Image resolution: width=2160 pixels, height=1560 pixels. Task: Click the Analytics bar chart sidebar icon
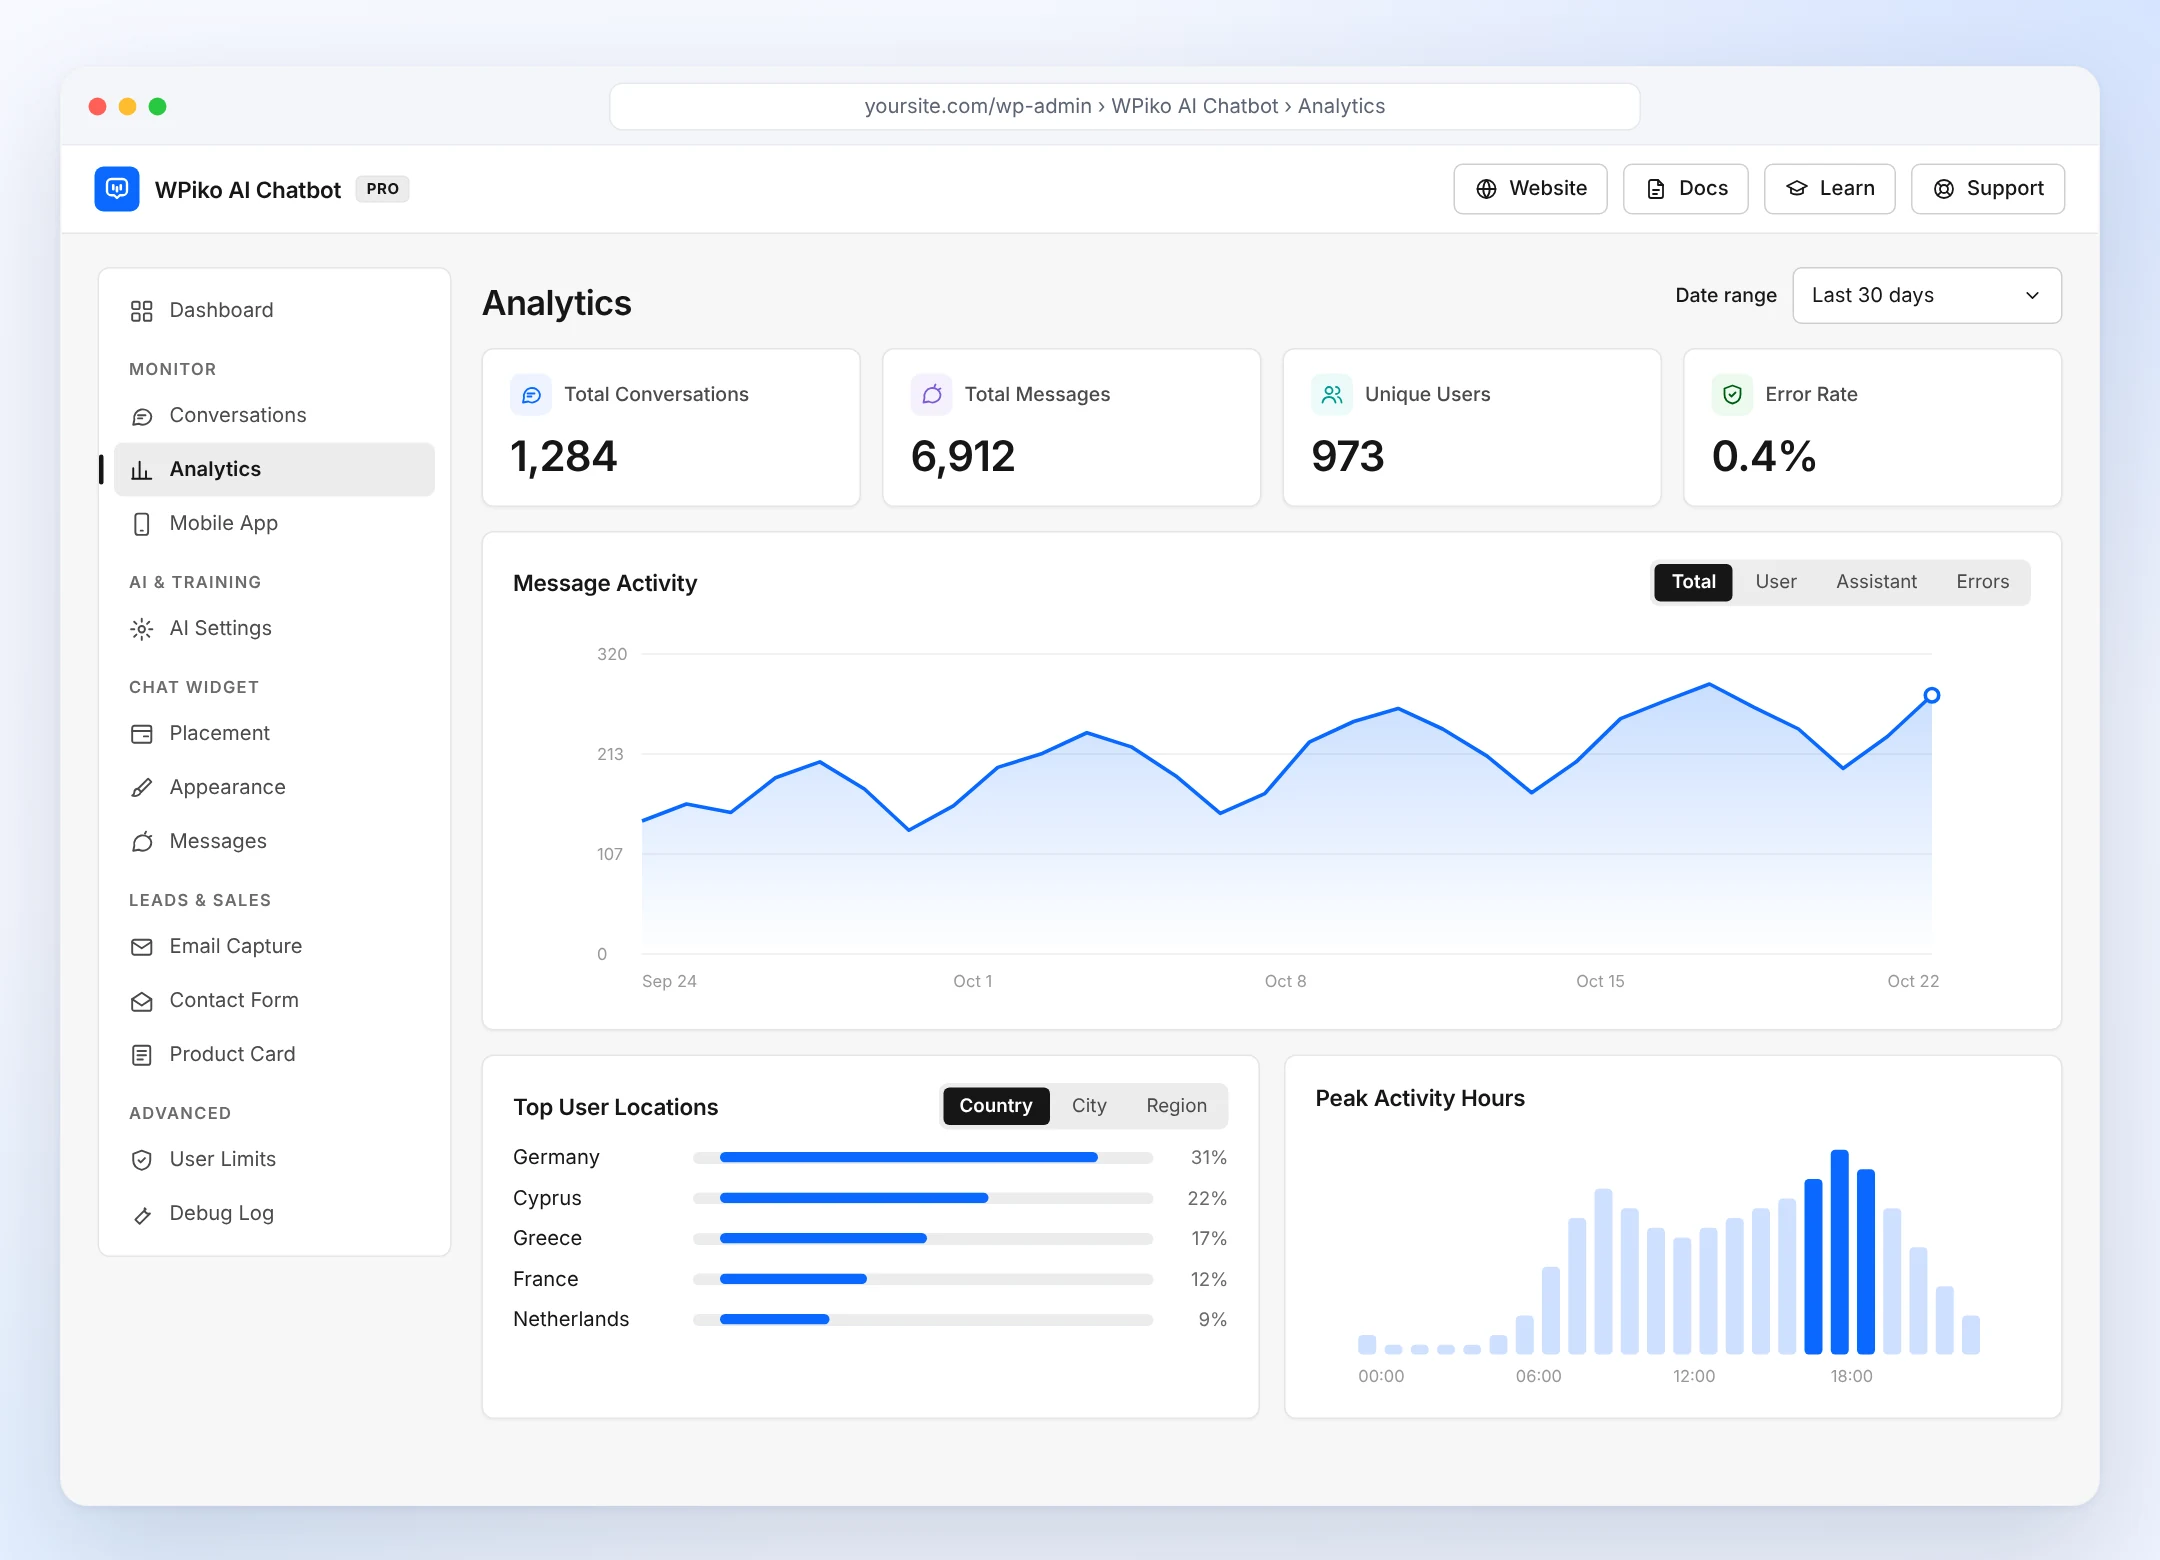[x=142, y=470]
